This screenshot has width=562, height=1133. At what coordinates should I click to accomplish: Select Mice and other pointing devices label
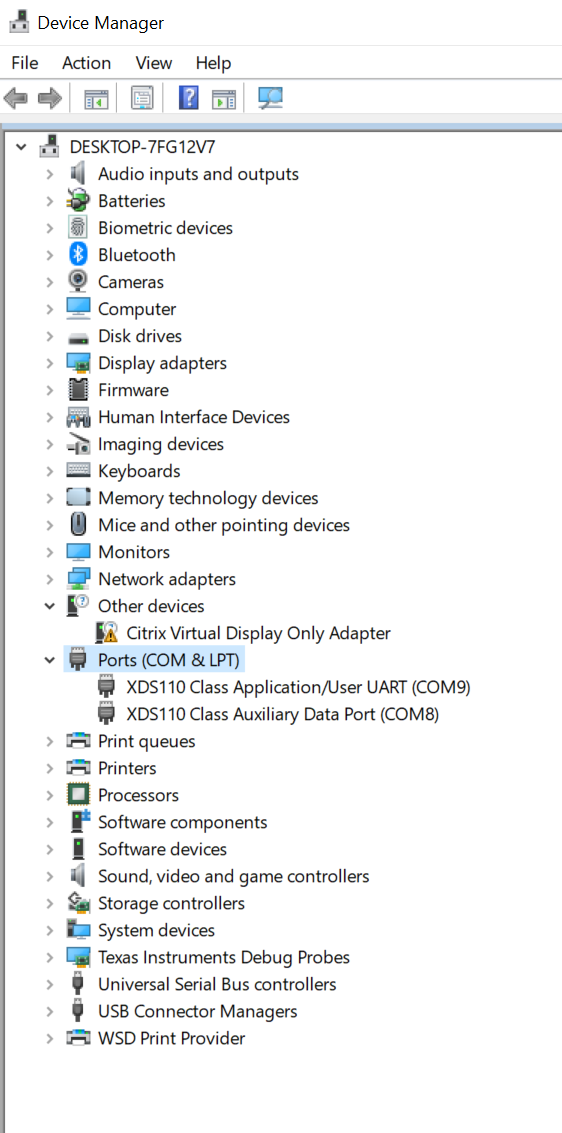tap(224, 525)
